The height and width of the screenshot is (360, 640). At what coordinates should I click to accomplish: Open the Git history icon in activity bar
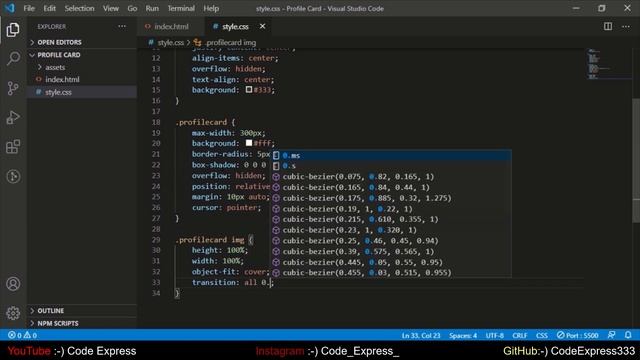[13, 176]
